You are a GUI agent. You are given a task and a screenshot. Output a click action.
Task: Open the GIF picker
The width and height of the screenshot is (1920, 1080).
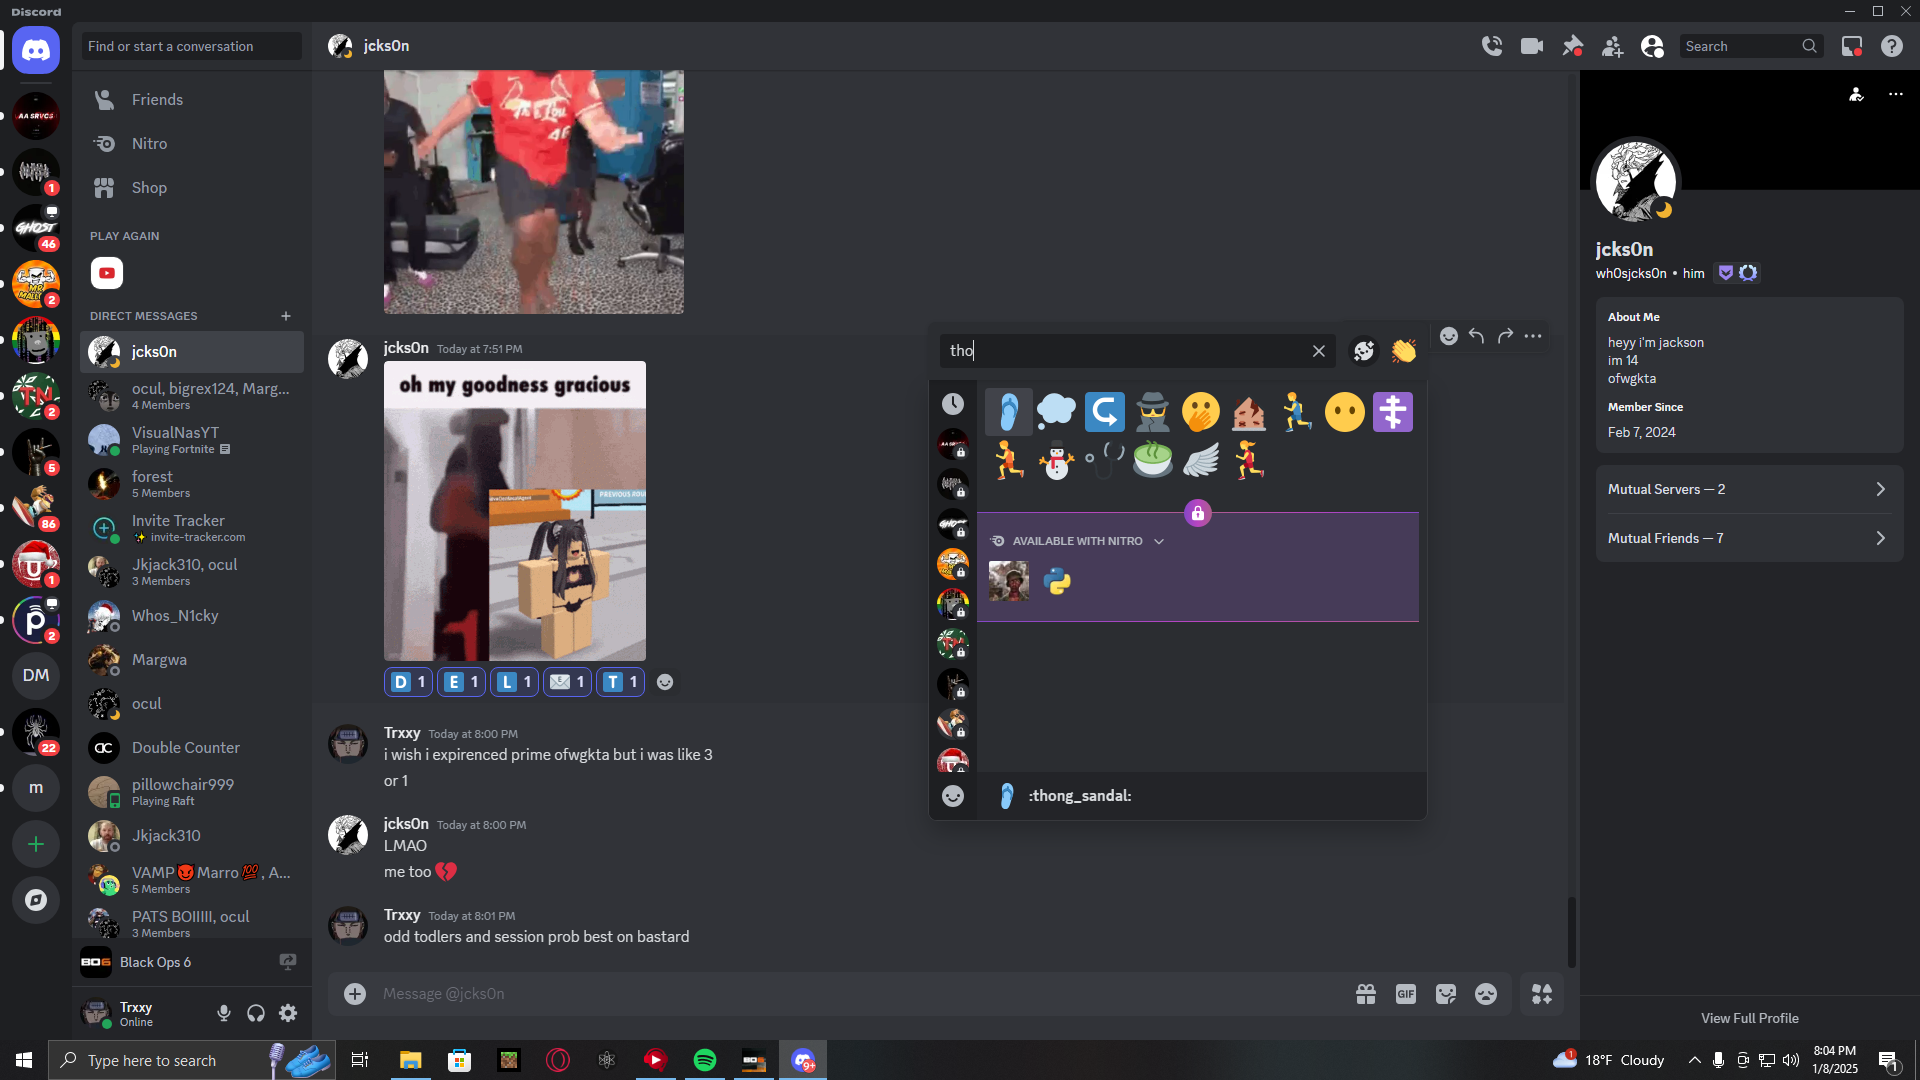point(1405,994)
